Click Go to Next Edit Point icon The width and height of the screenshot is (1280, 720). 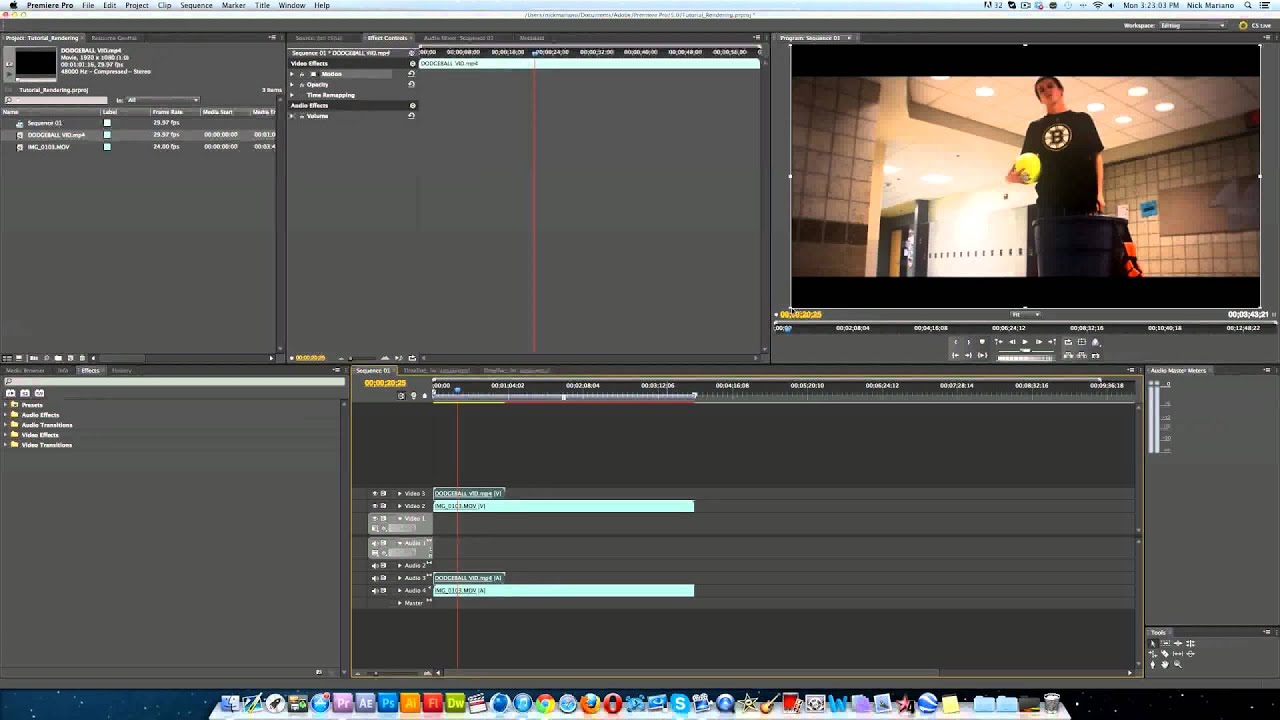pos(1052,342)
